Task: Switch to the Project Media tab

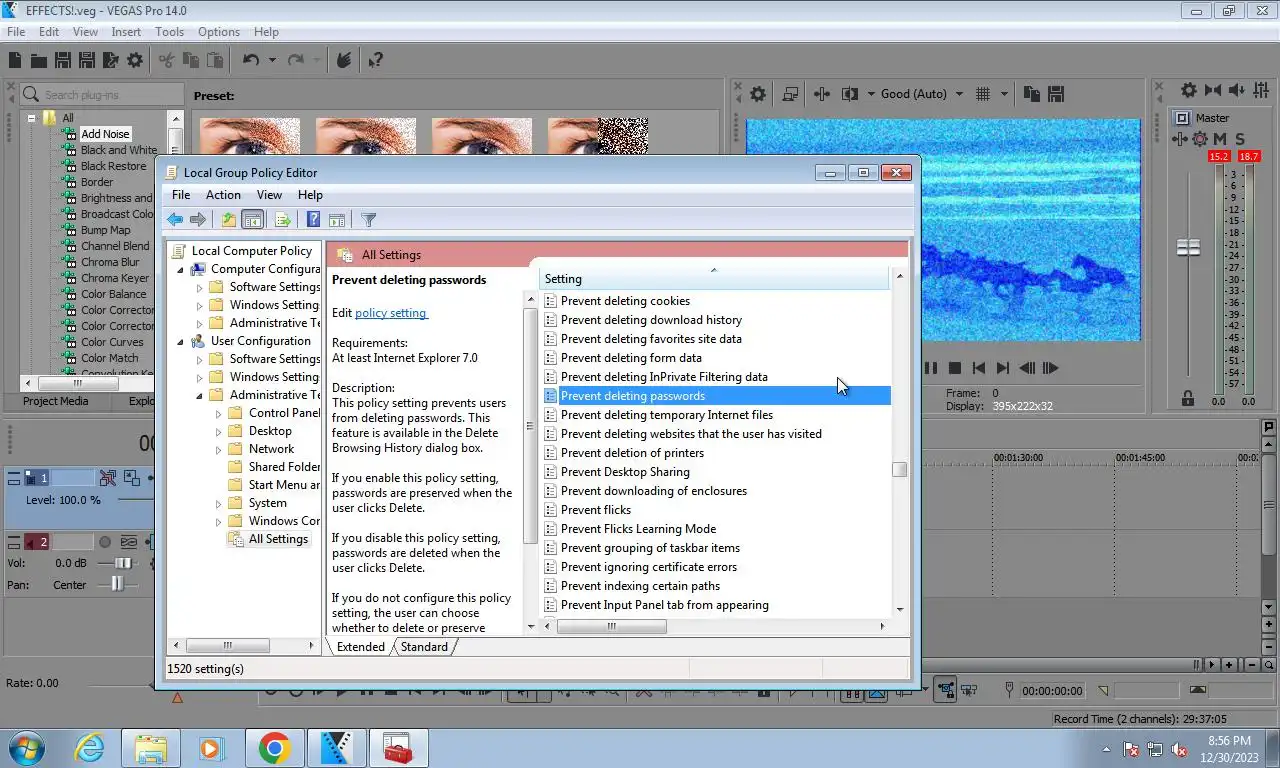Action: pos(56,401)
